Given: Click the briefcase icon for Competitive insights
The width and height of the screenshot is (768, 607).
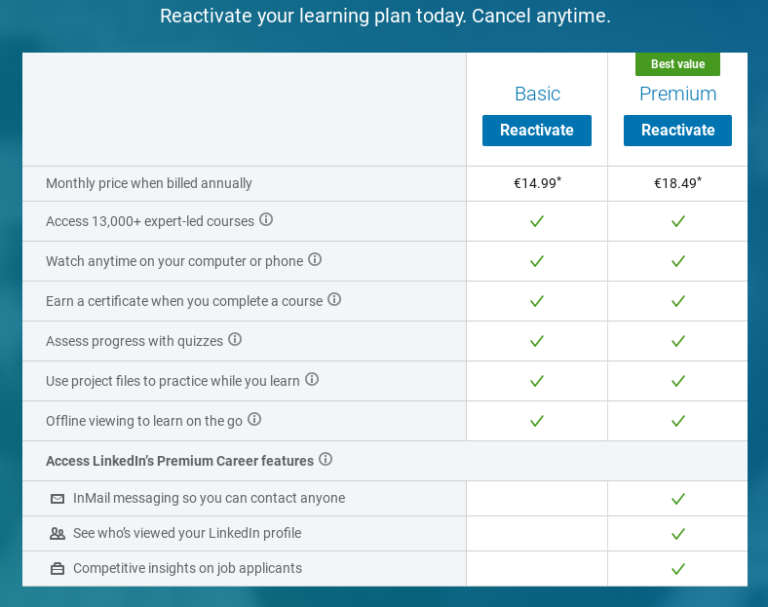Looking at the screenshot, I should click(x=57, y=569).
